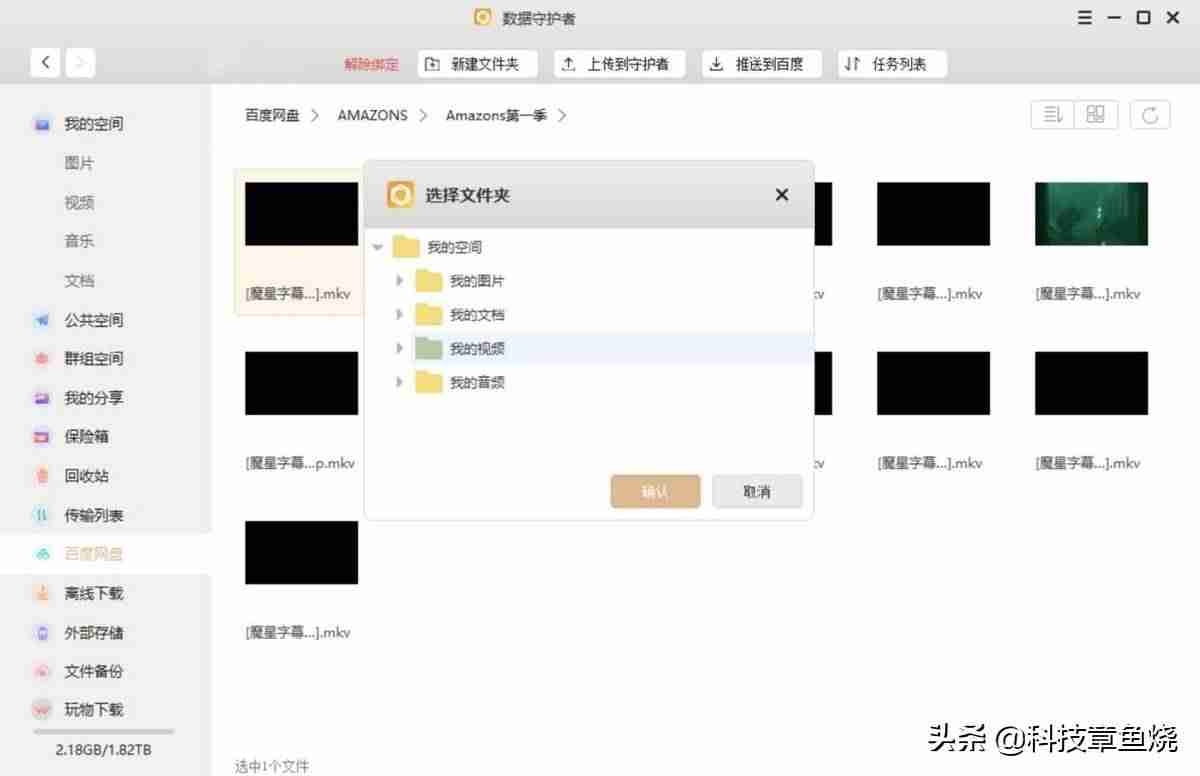The height and width of the screenshot is (776, 1200).
Task: Click file name [魔星字幕...p.mkv
Action: click(x=300, y=463)
